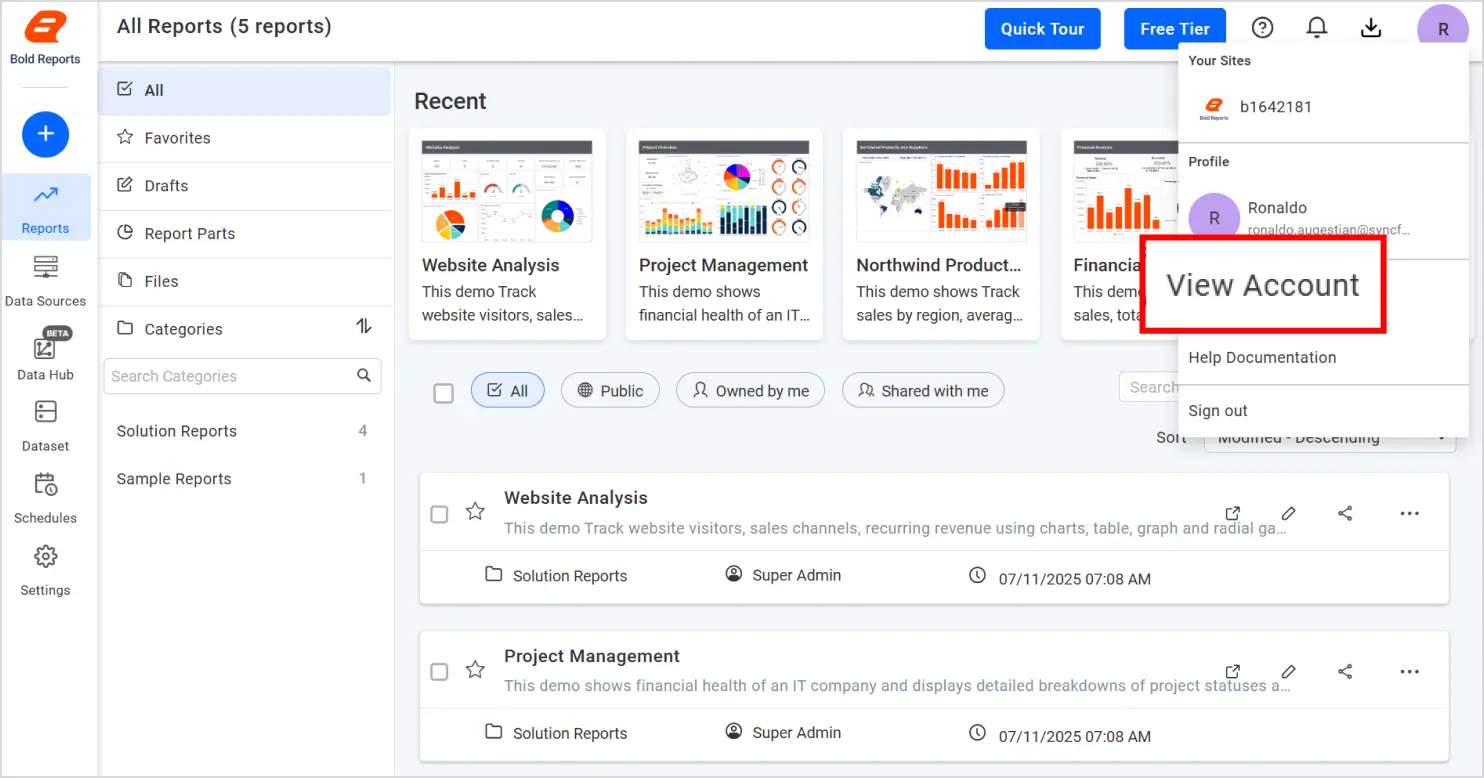Select the Public filter chip
The width and height of the screenshot is (1484, 778).
point(610,391)
